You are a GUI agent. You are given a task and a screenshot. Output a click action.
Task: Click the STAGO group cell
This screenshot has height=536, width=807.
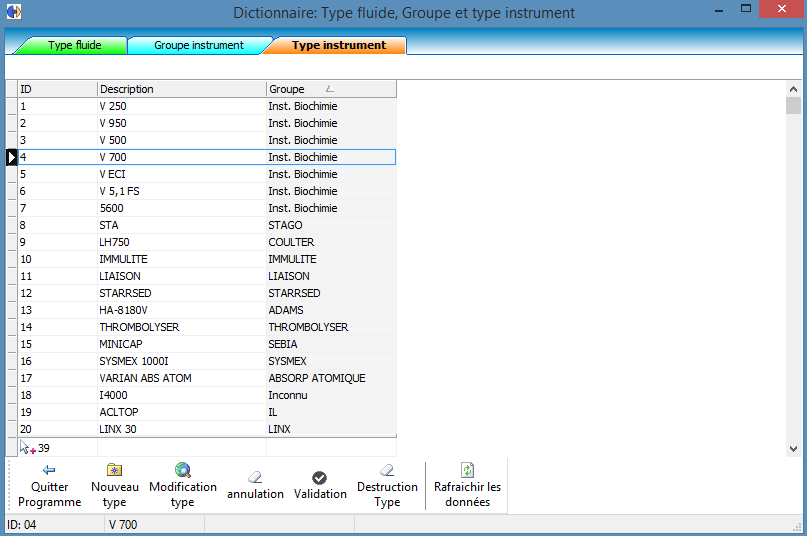(331, 225)
